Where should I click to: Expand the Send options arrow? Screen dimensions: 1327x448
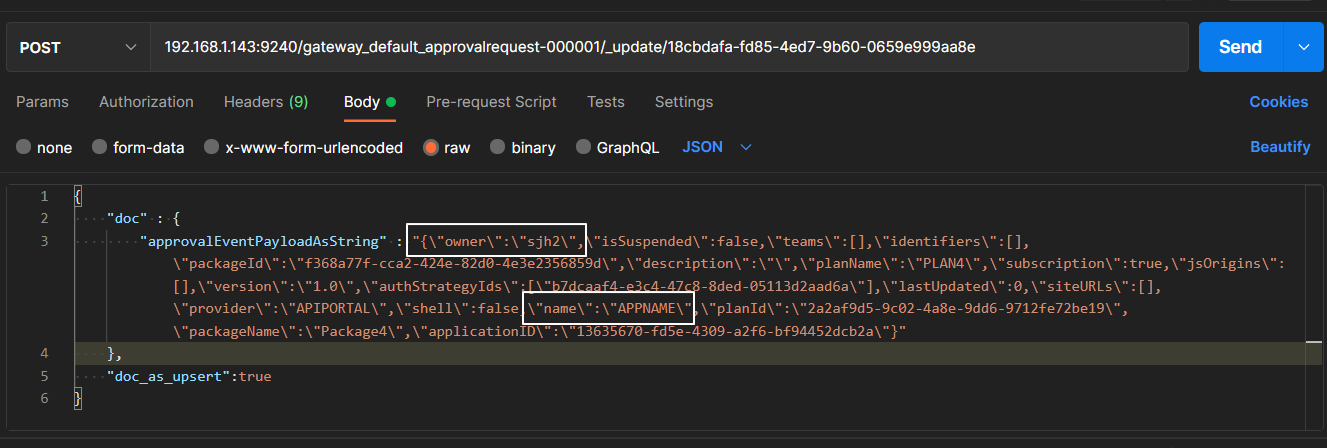1303,47
